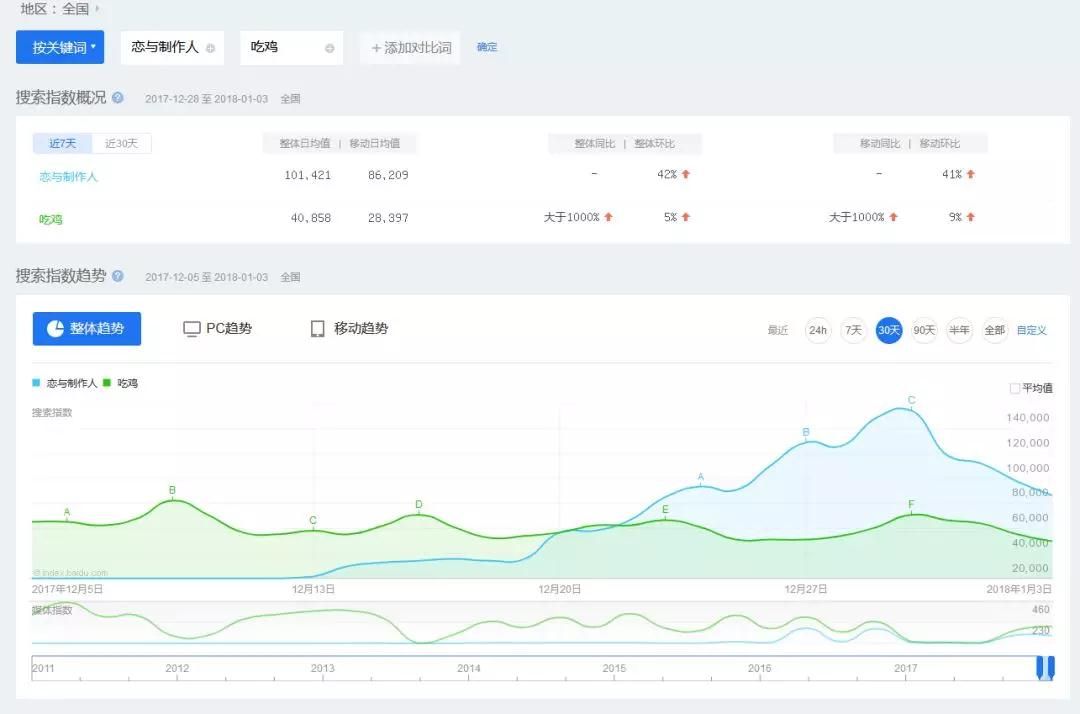Click the PC monitor icon
This screenshot has height=714, width=1080.
[191, 329]
